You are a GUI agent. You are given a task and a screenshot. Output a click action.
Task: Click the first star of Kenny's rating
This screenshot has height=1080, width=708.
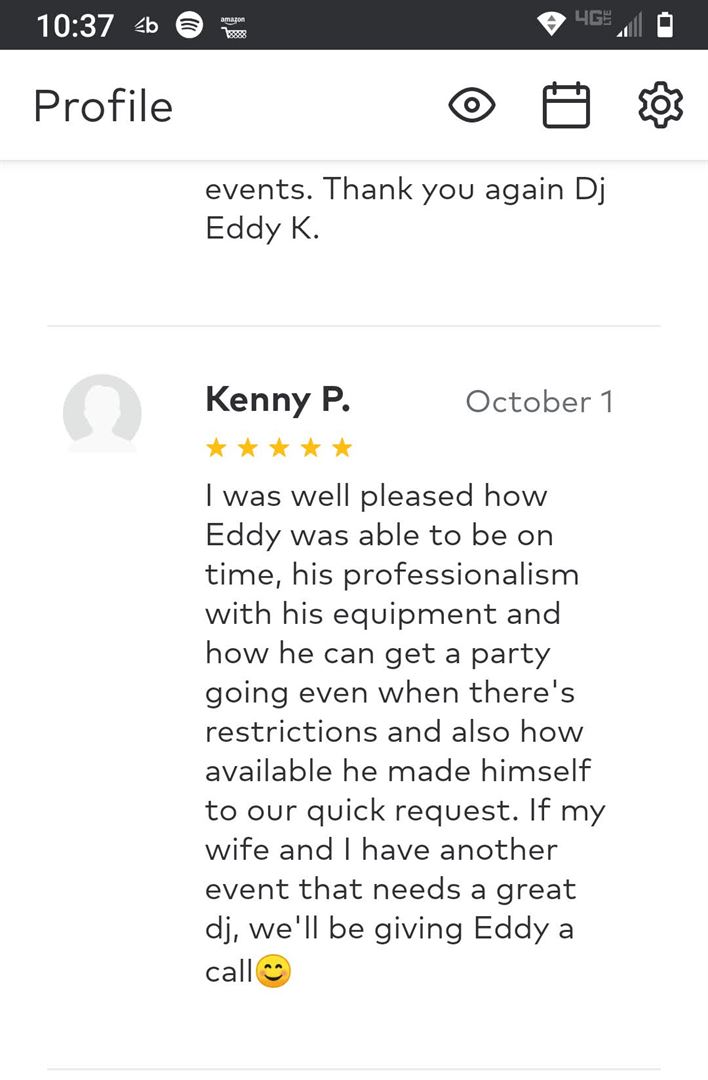coord(216,448)
